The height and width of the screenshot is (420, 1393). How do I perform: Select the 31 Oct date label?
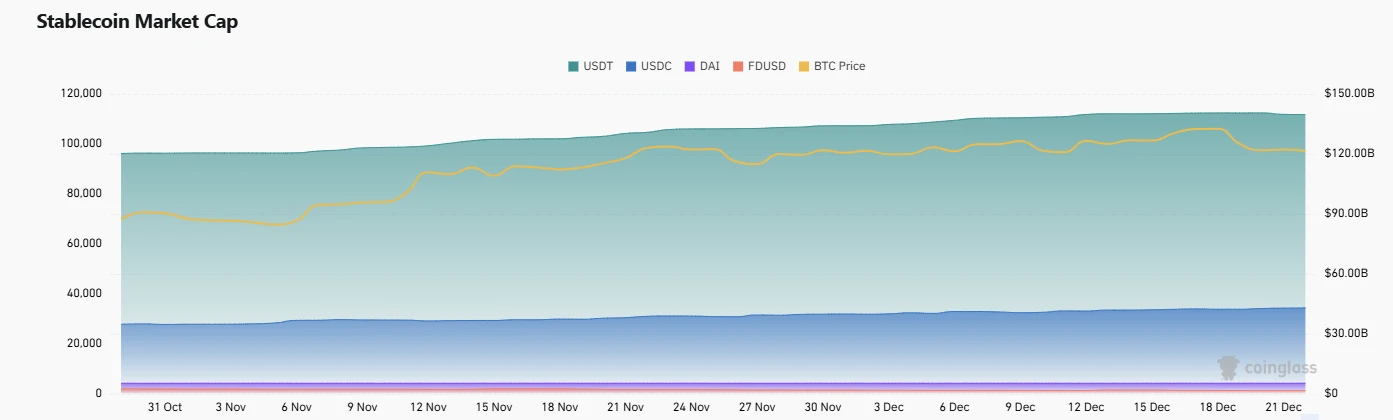[x=165, y=407]
